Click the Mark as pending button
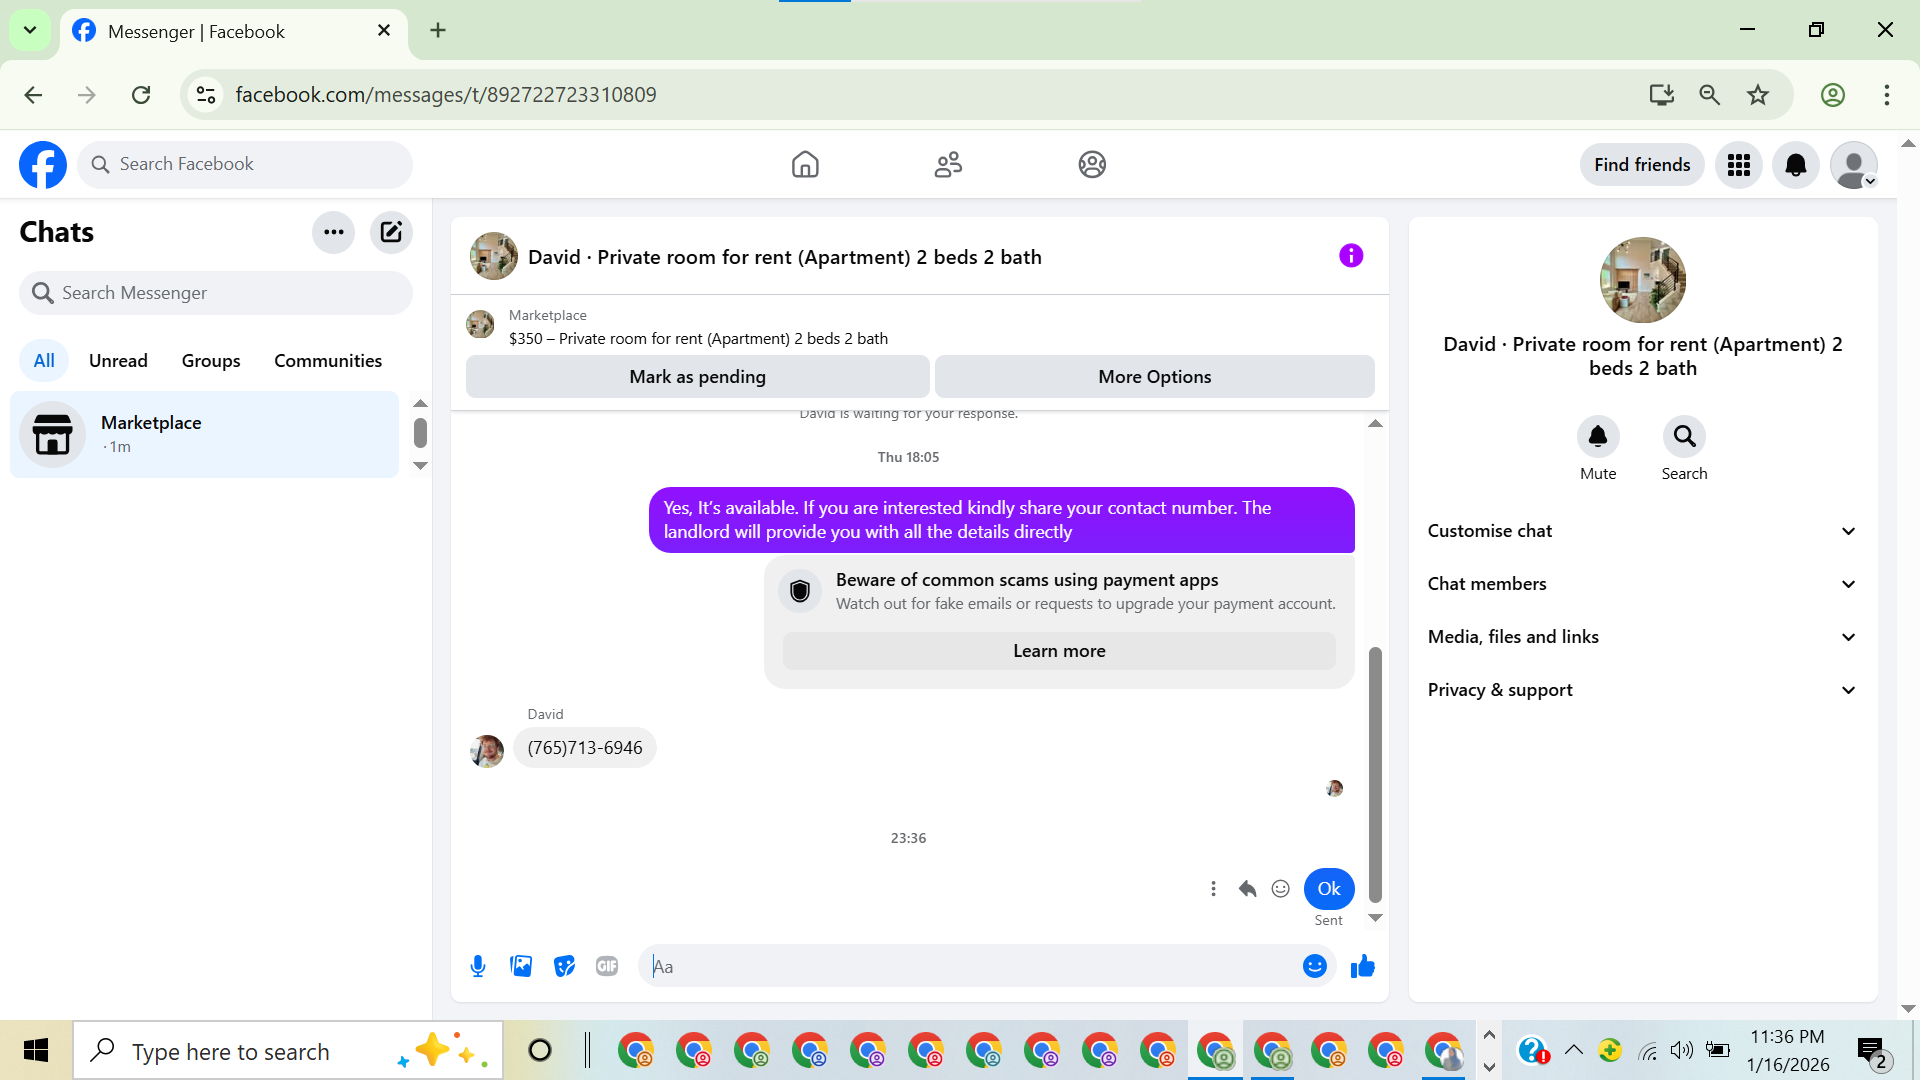 pos(697,377)
